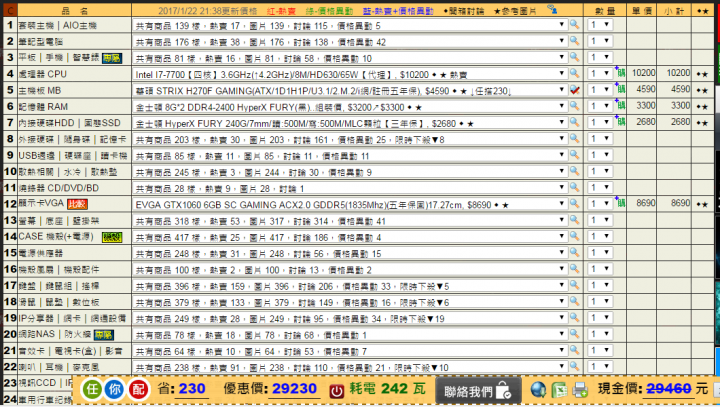Click the 處理器 CPU category label

42,74
